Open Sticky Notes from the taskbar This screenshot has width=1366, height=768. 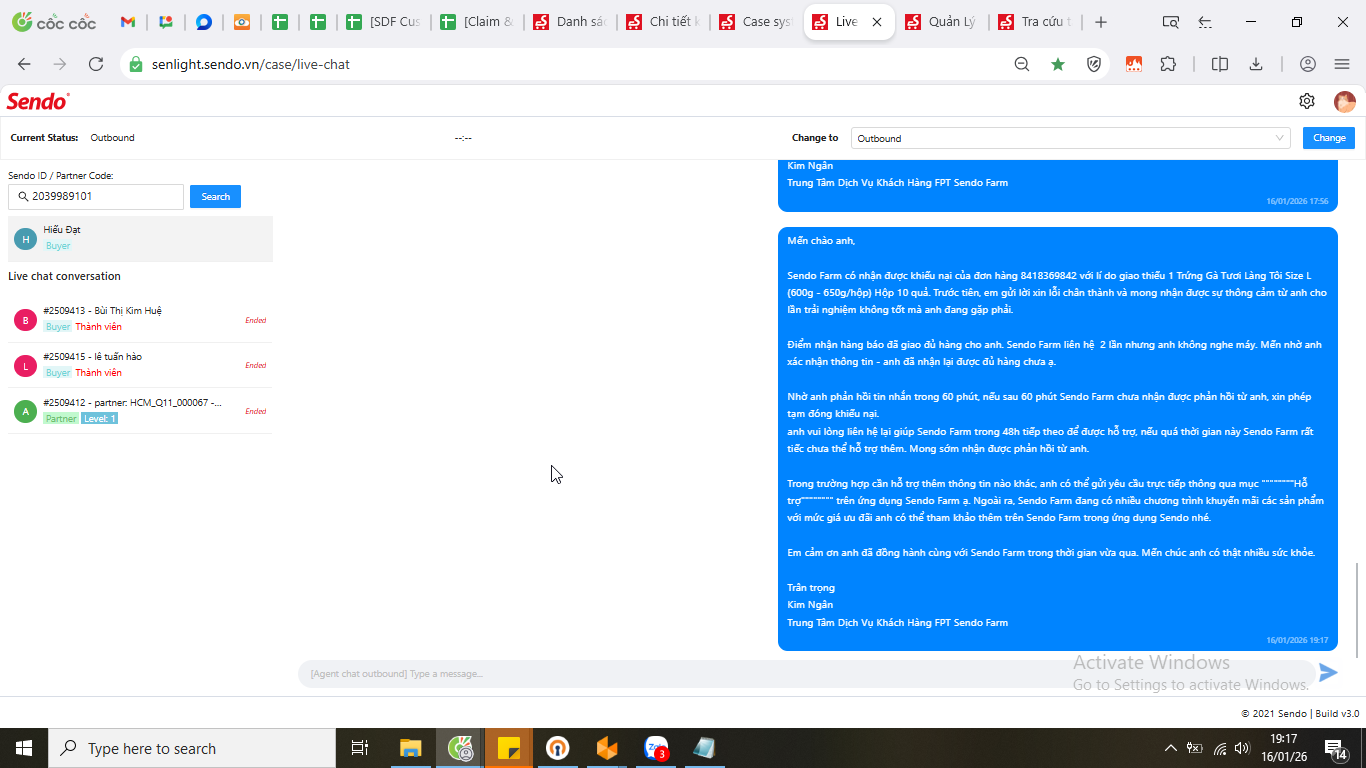pos(508,748)
